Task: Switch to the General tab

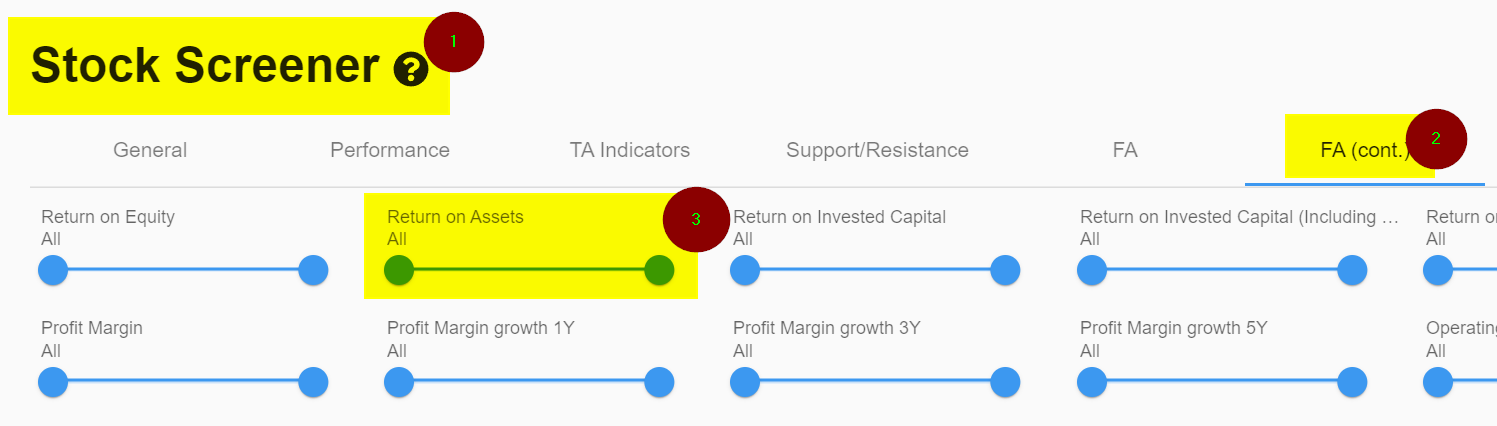Action: tap(150, 150)
